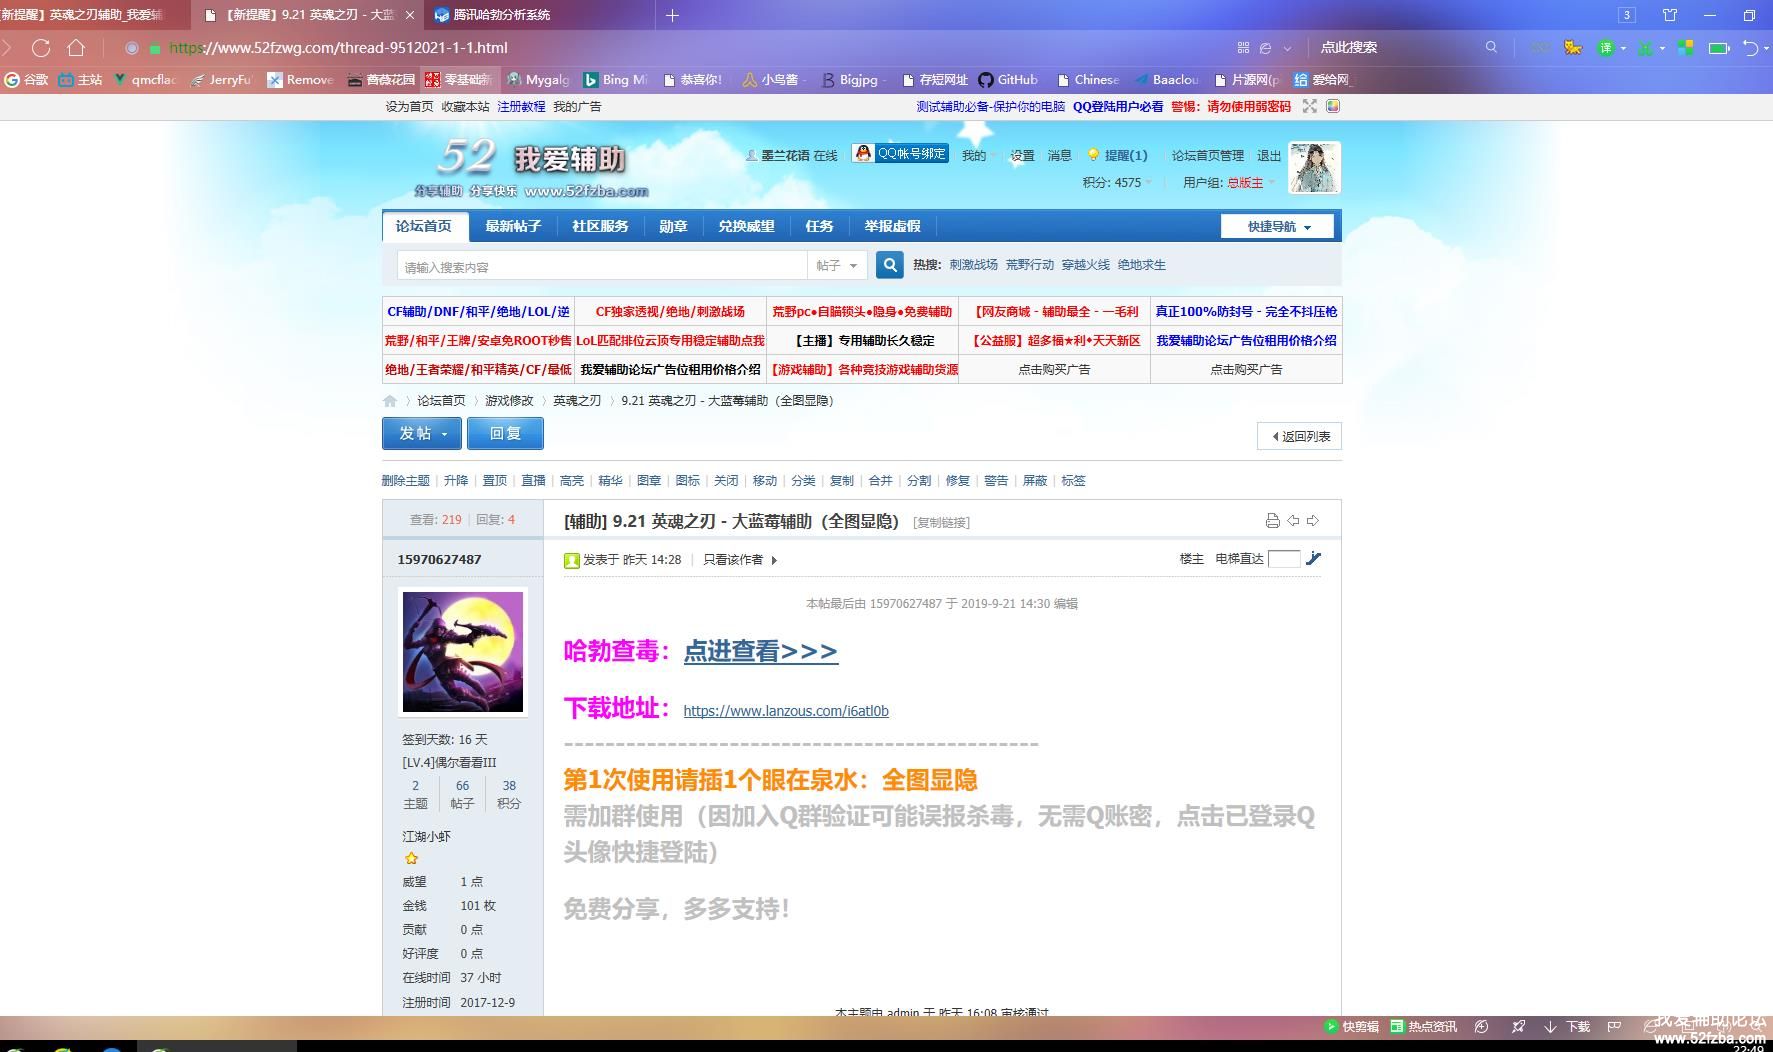The height and width of the screenshot is (1052, 1773).
Task: Expand the 只看该作者 arrow
Action: [x=775, y=560]
